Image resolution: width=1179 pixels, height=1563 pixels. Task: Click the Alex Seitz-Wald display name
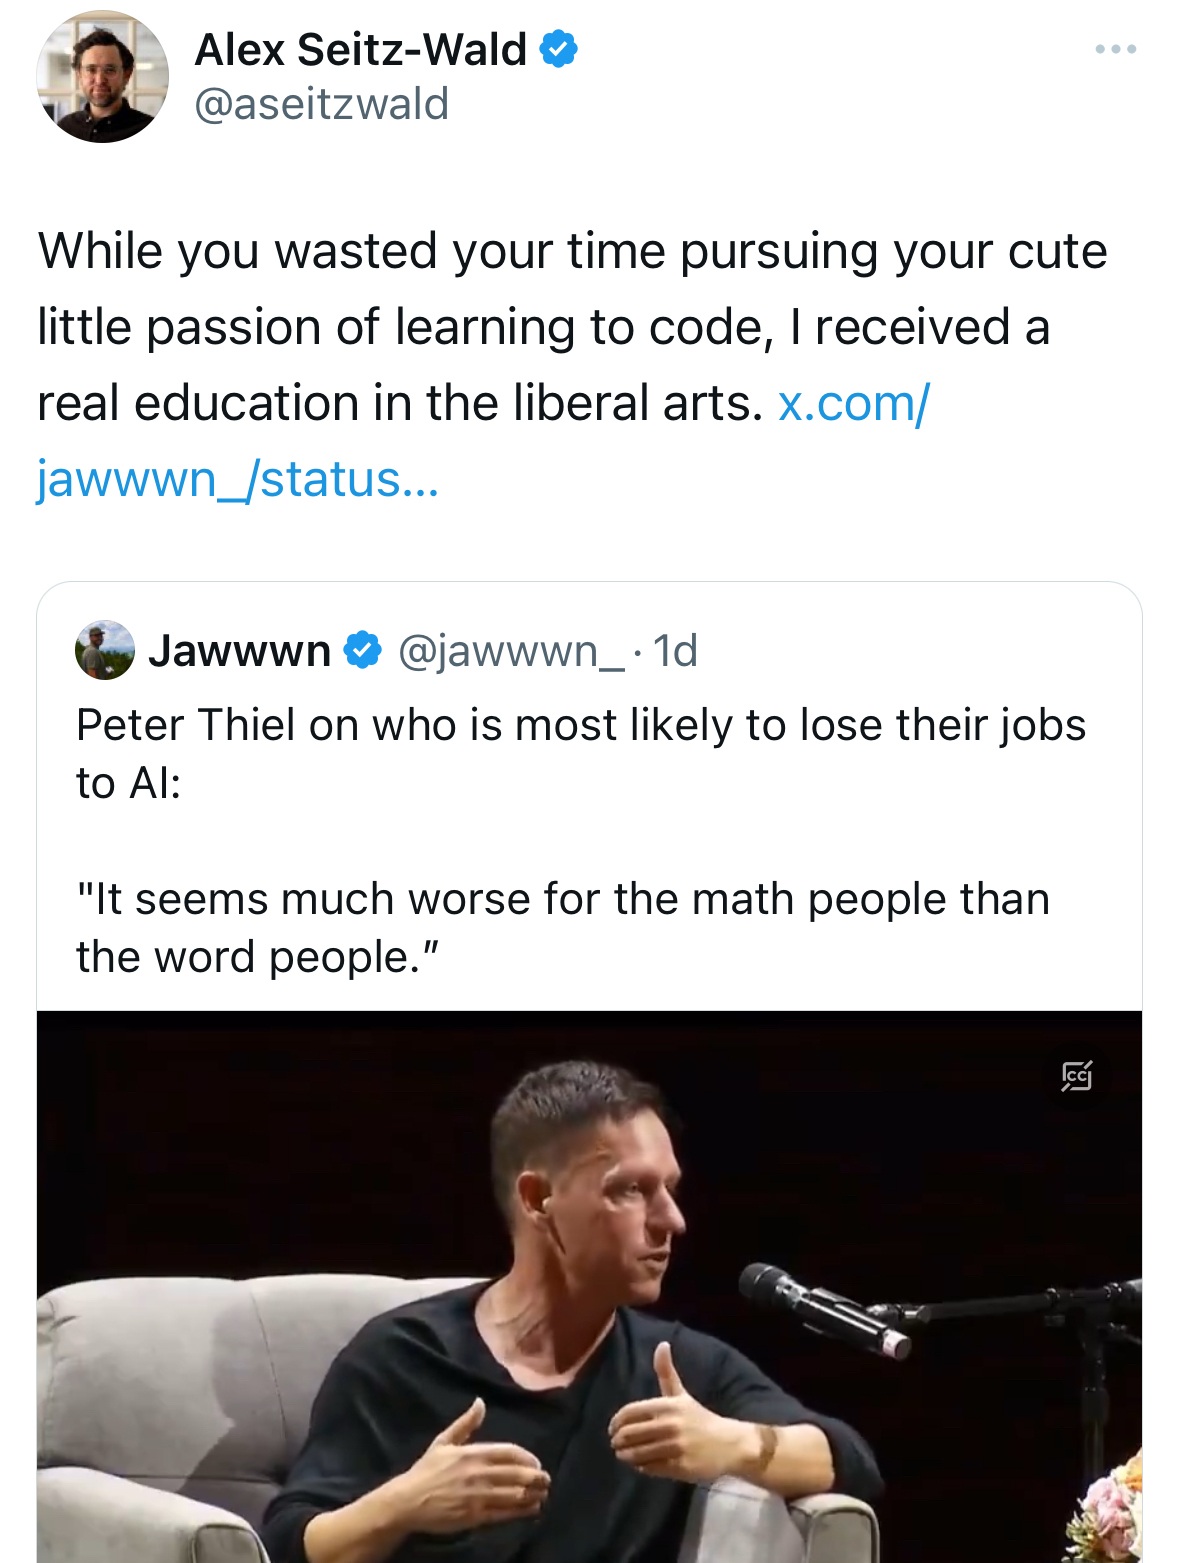[x=360, y=49]
